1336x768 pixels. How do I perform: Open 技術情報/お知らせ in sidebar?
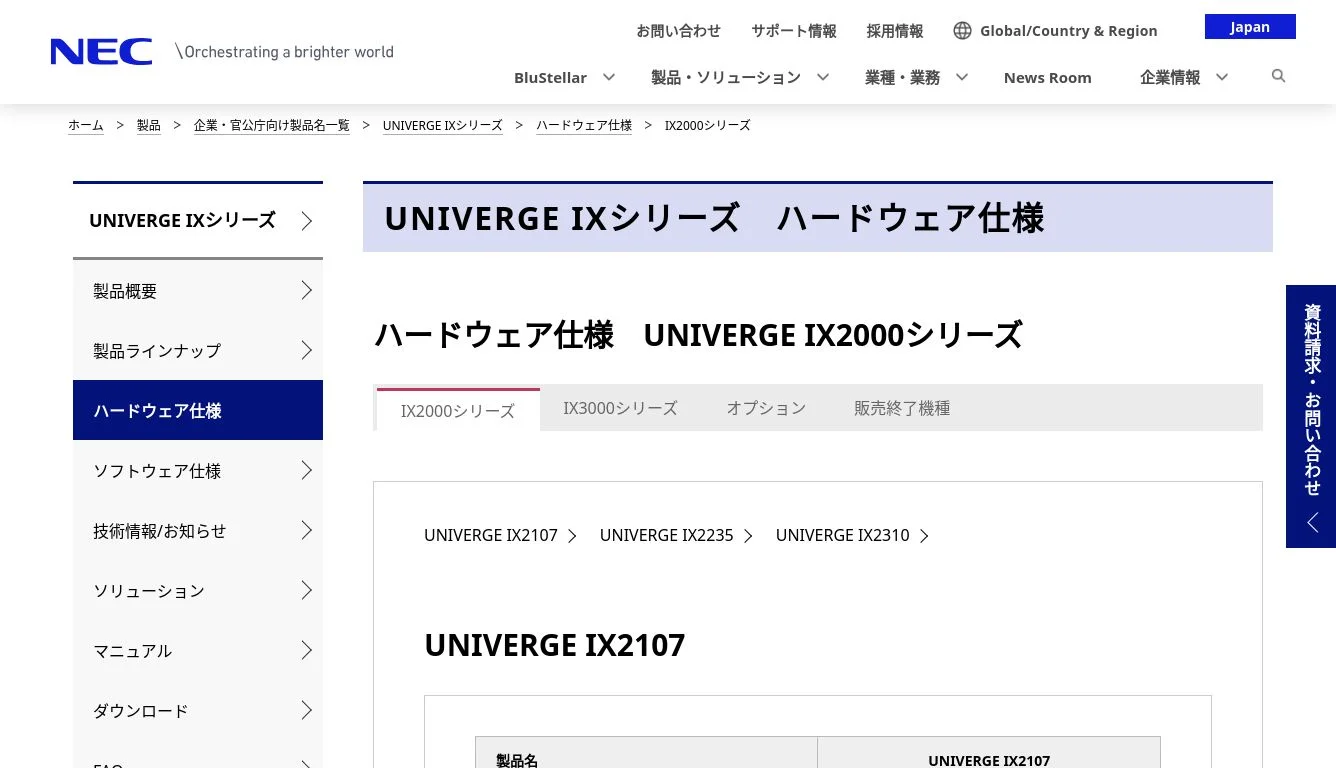click(x=198, y=531)
